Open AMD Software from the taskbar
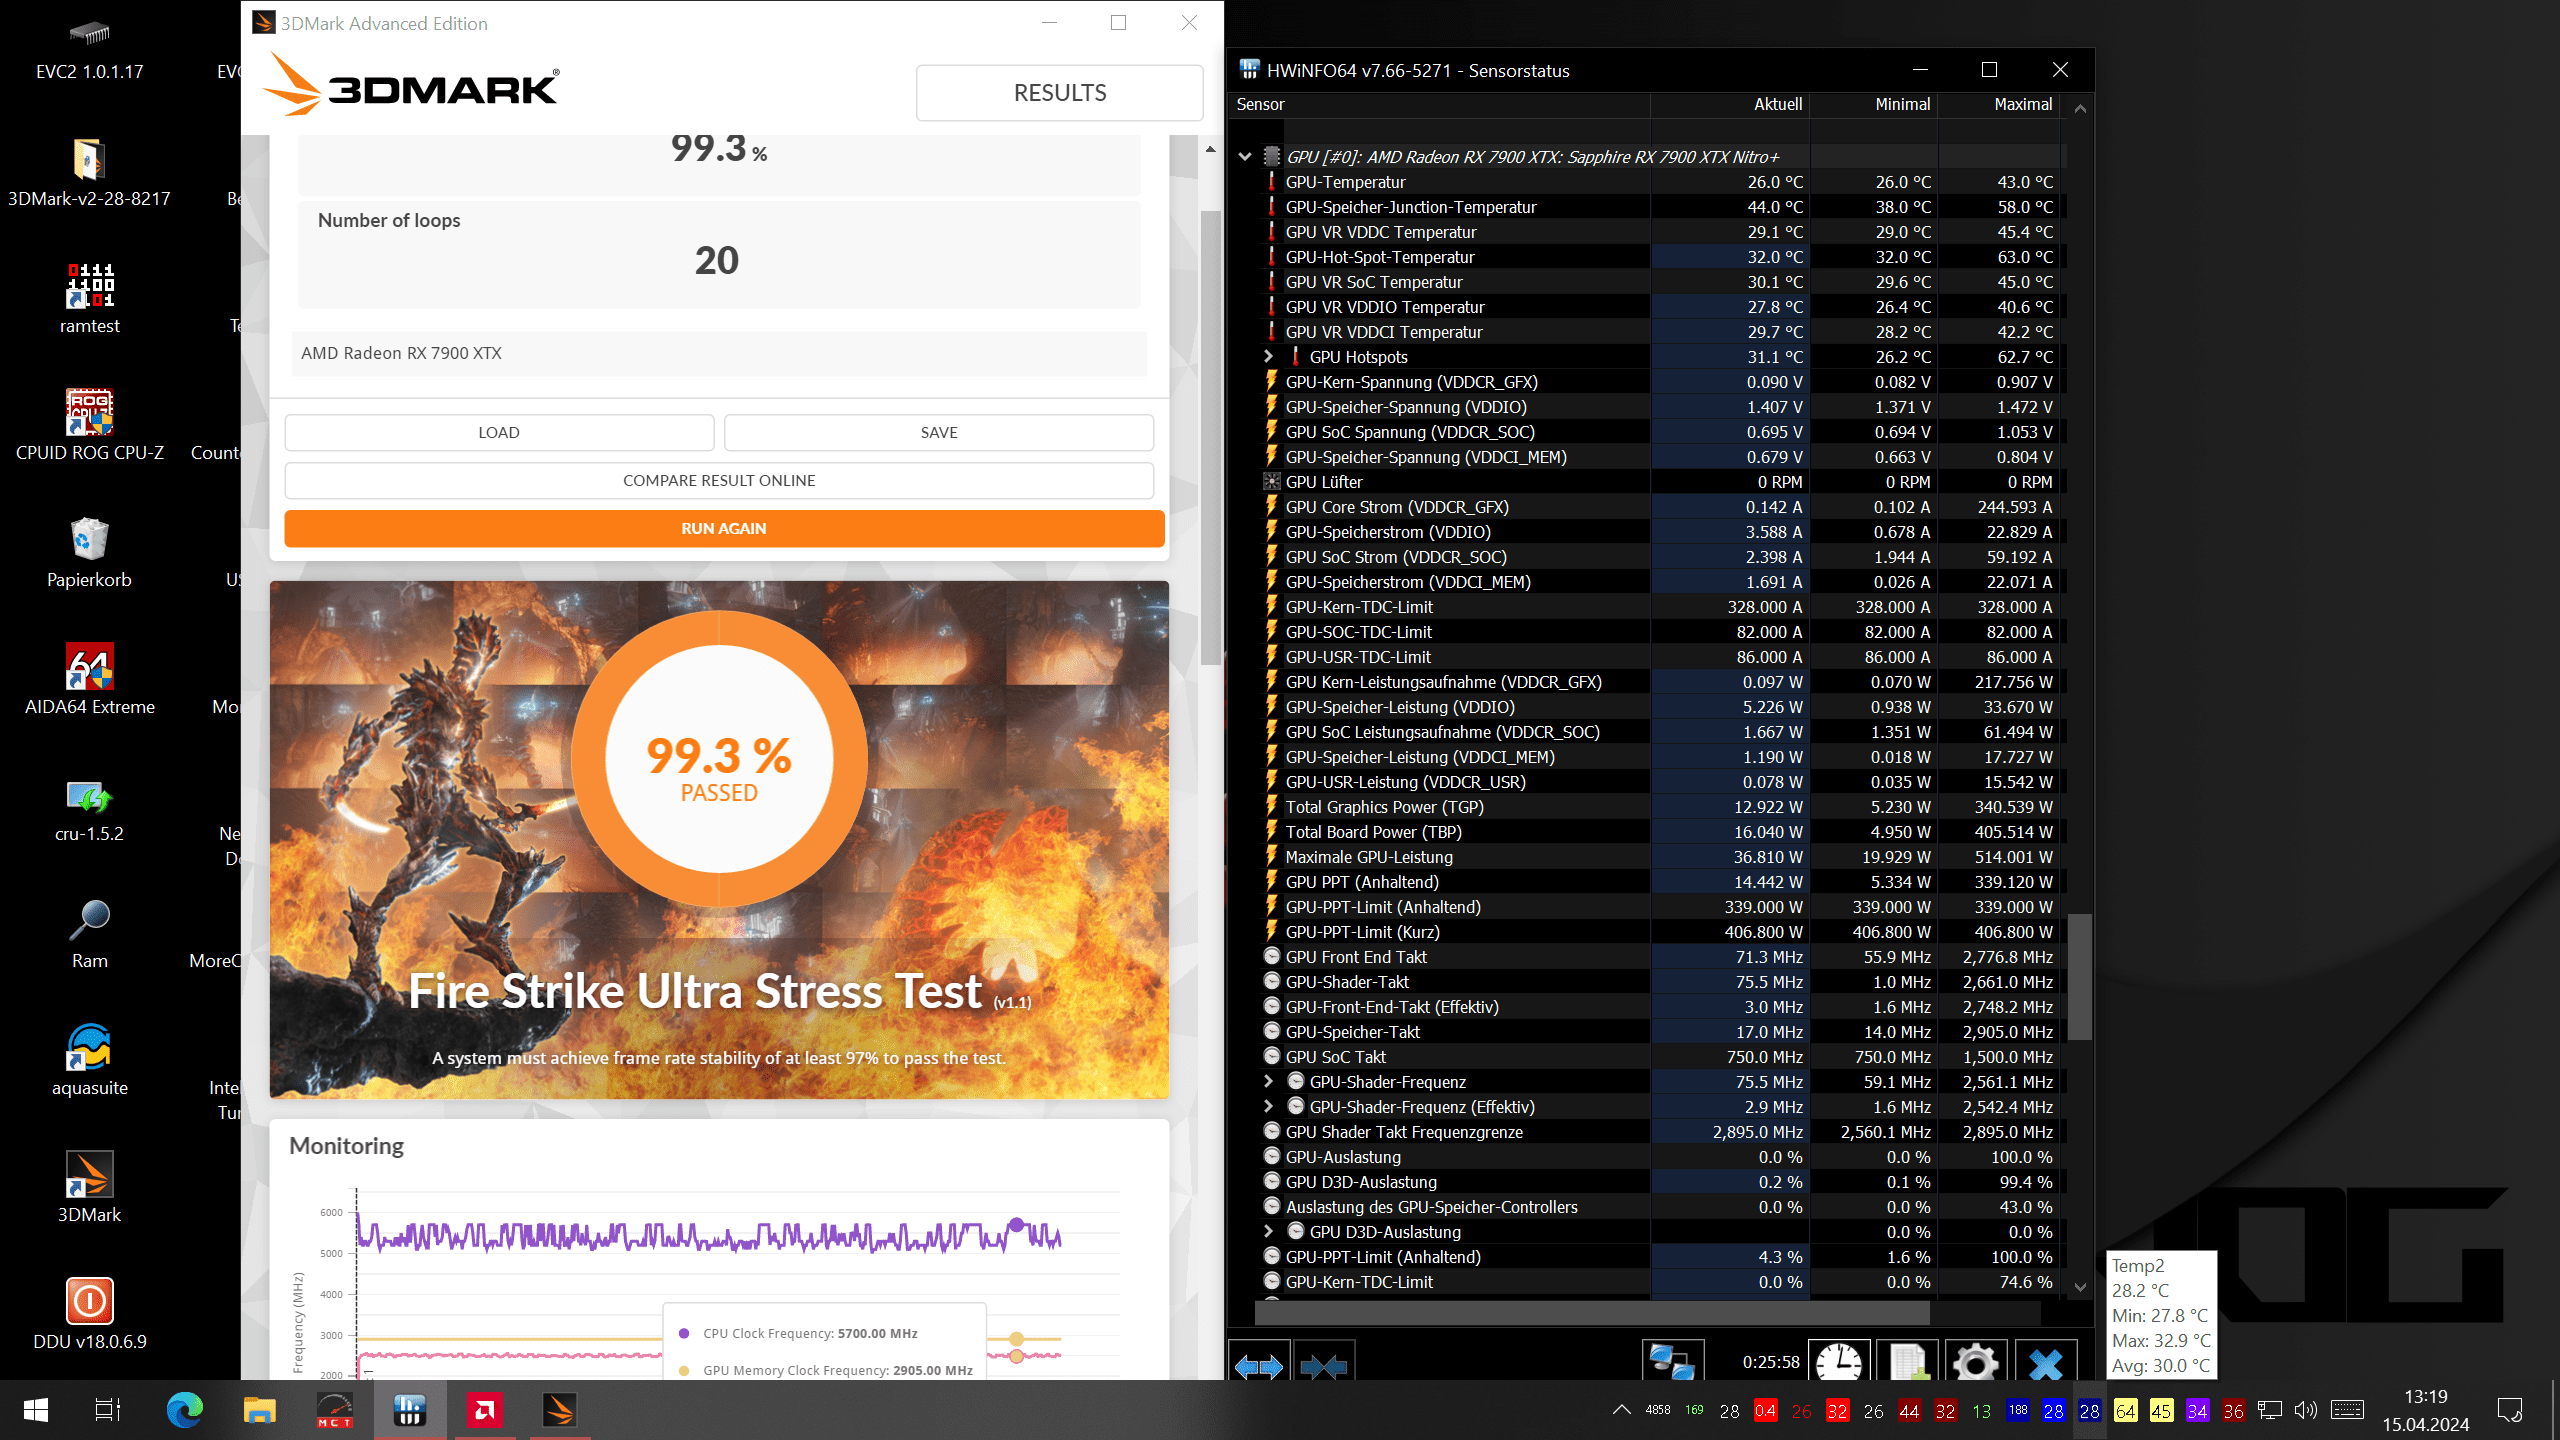Viewport: 2560px width, 1440px height. (485, 1411)
